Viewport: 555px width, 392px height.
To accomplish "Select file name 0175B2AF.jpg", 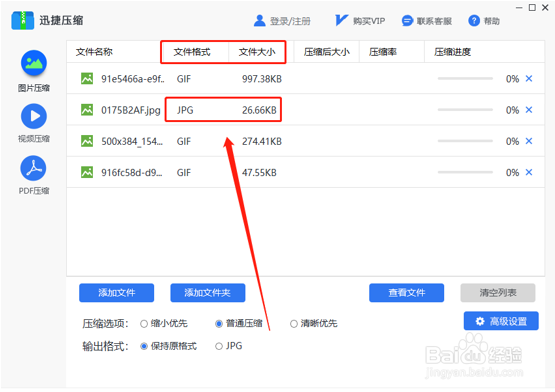I will pyautogui.click(x=131, y=110).
